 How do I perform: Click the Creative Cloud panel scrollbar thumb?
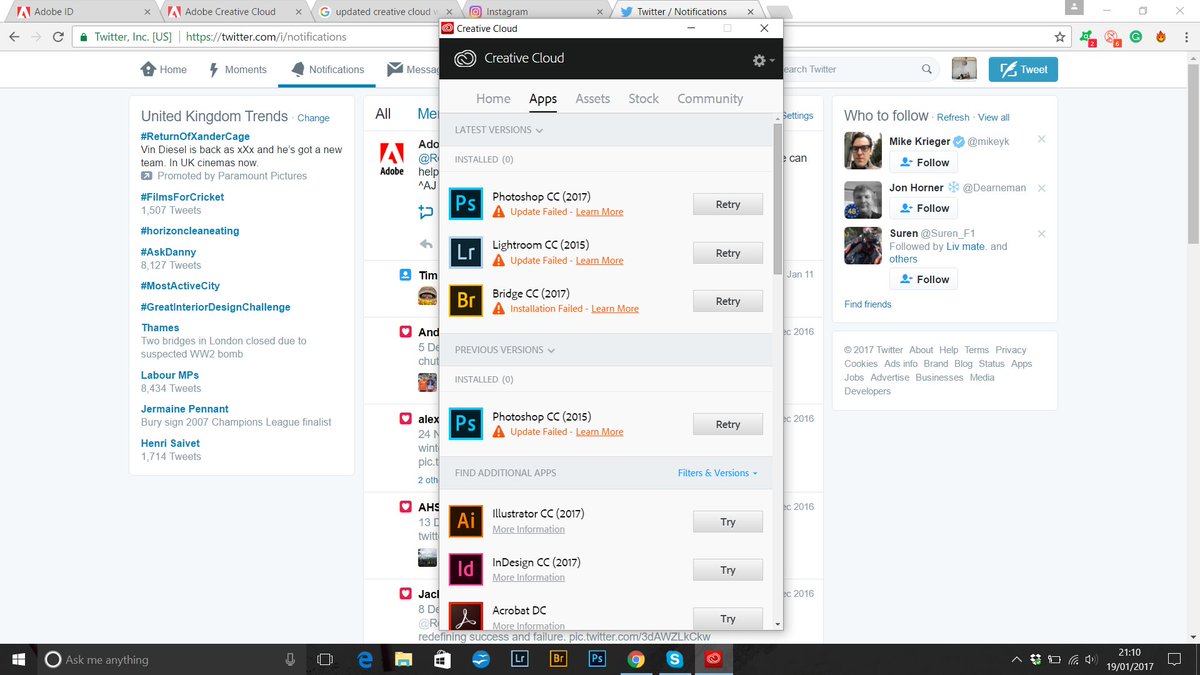(778, 199)
